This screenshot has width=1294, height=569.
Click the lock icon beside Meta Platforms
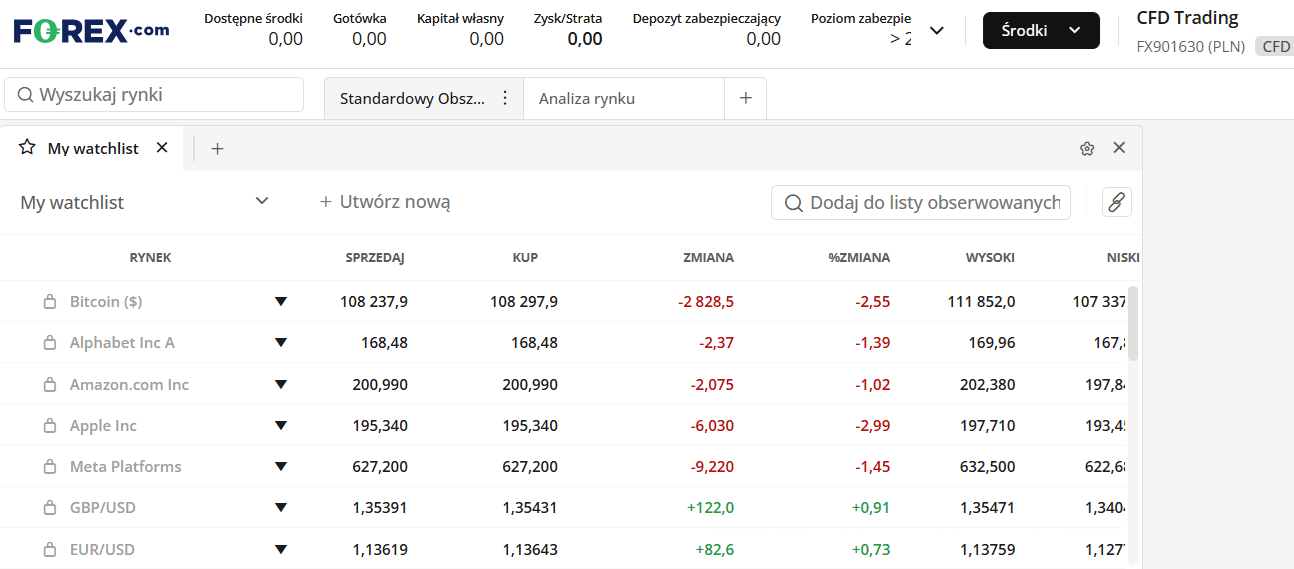coord(50,466)
